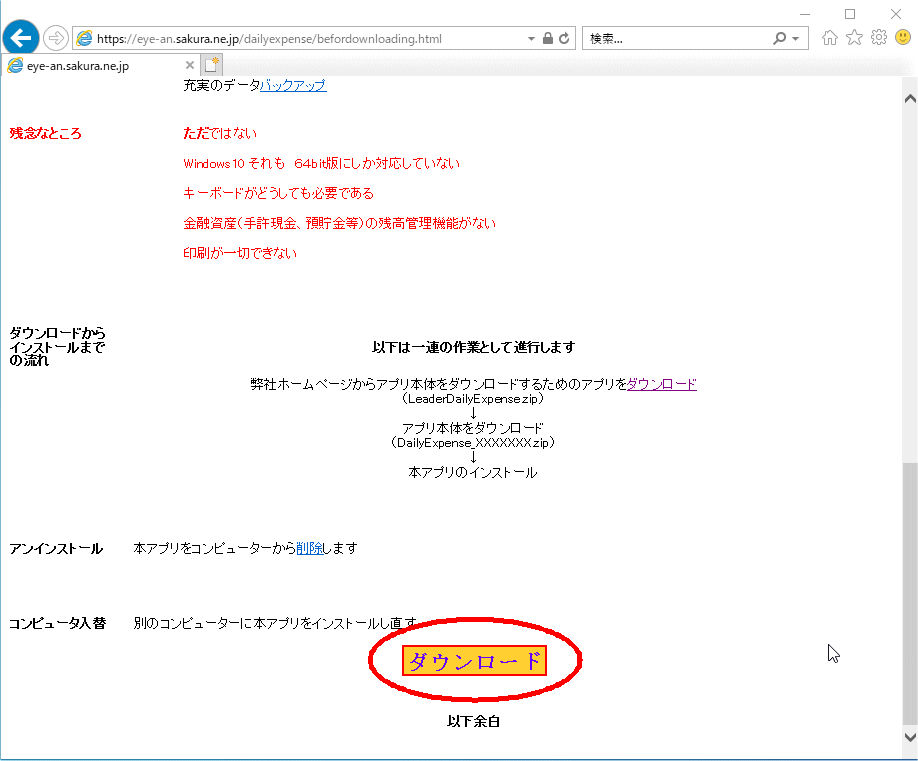Click the text アプリ本体をダウンロード
The width and height of the screenshot is (918, 761).
(472, 428)
